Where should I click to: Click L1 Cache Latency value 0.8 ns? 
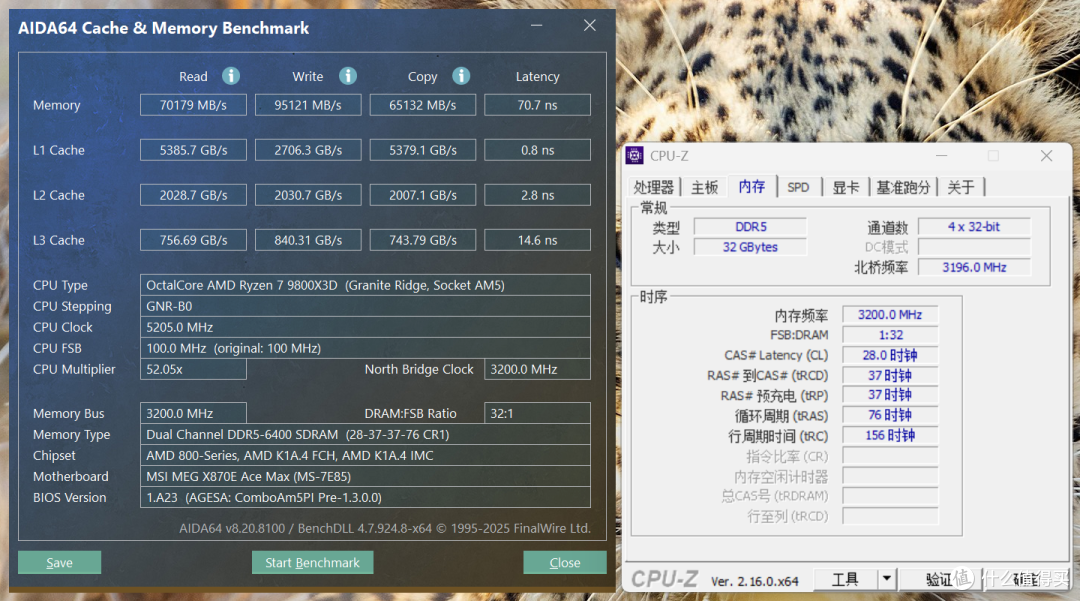pos(537,150)
